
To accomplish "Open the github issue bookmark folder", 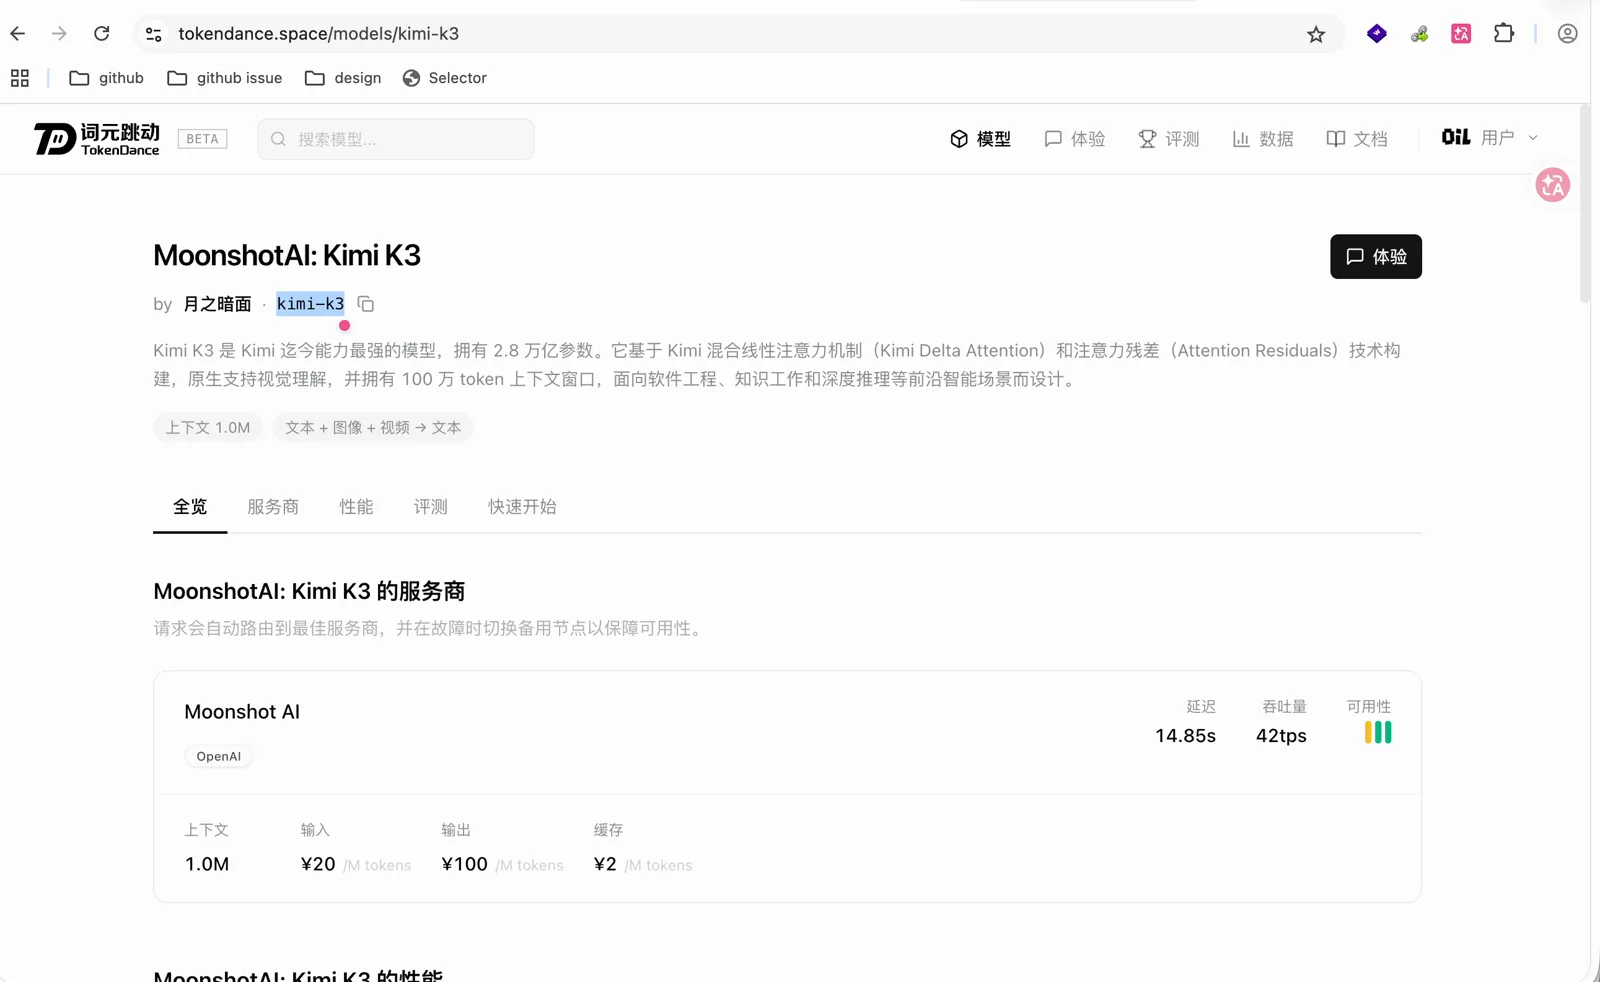I will (224, 78).
